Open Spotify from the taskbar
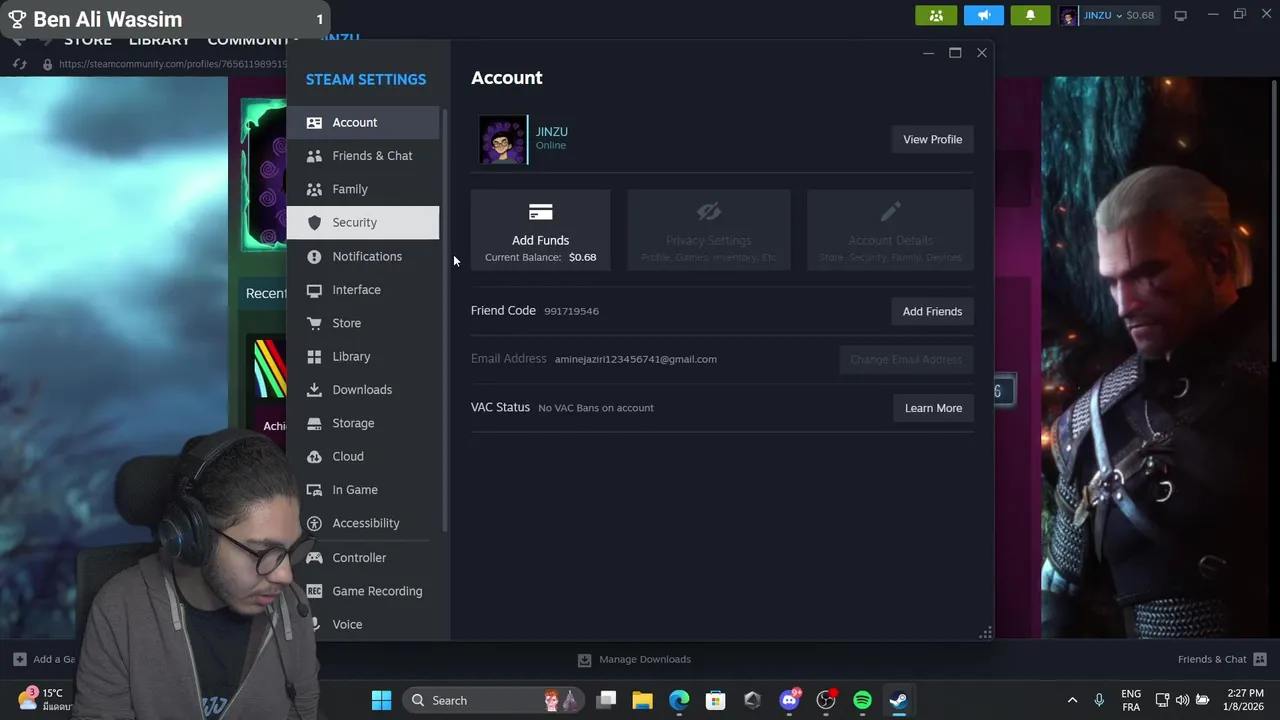This screenshot has height=720, width=1280. 862,700
